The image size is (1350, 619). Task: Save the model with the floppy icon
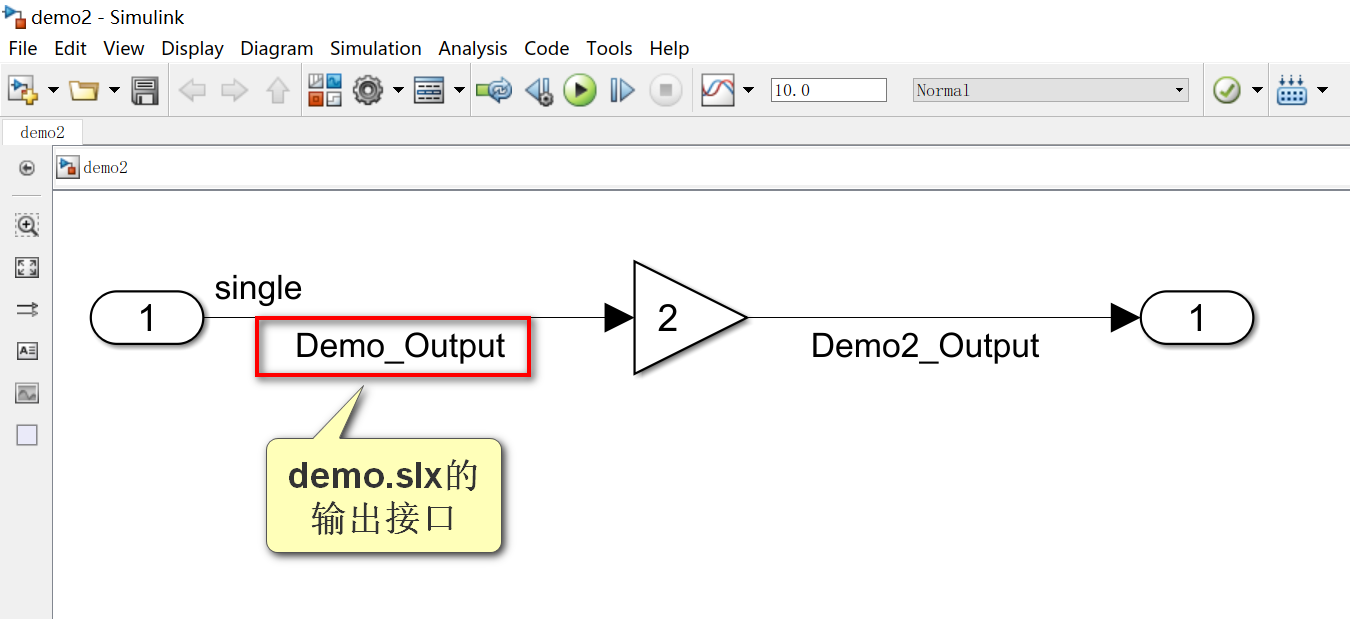click(146, 91)
